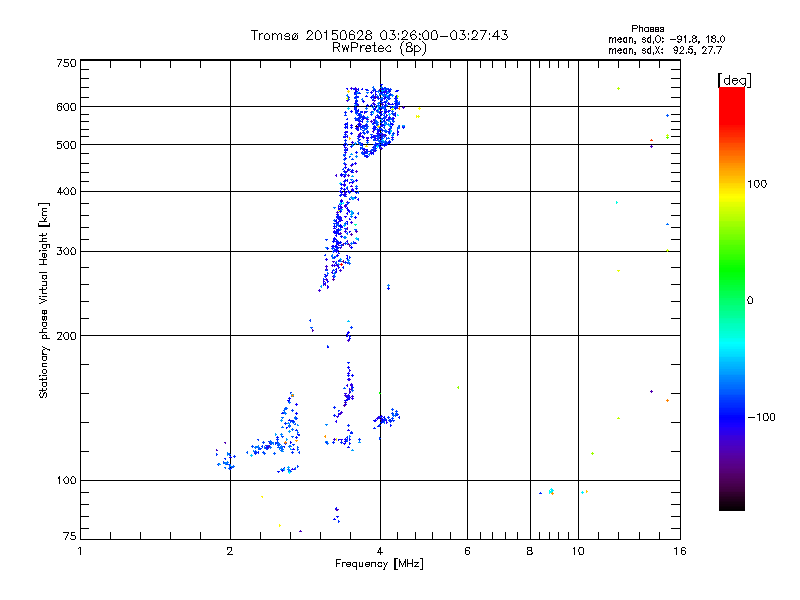This screenshot has height=600, width=800.
Task: Click the plot title 'Tromsø 20150628 03:26:00-03:27:43'
Action: click(379, 35)
